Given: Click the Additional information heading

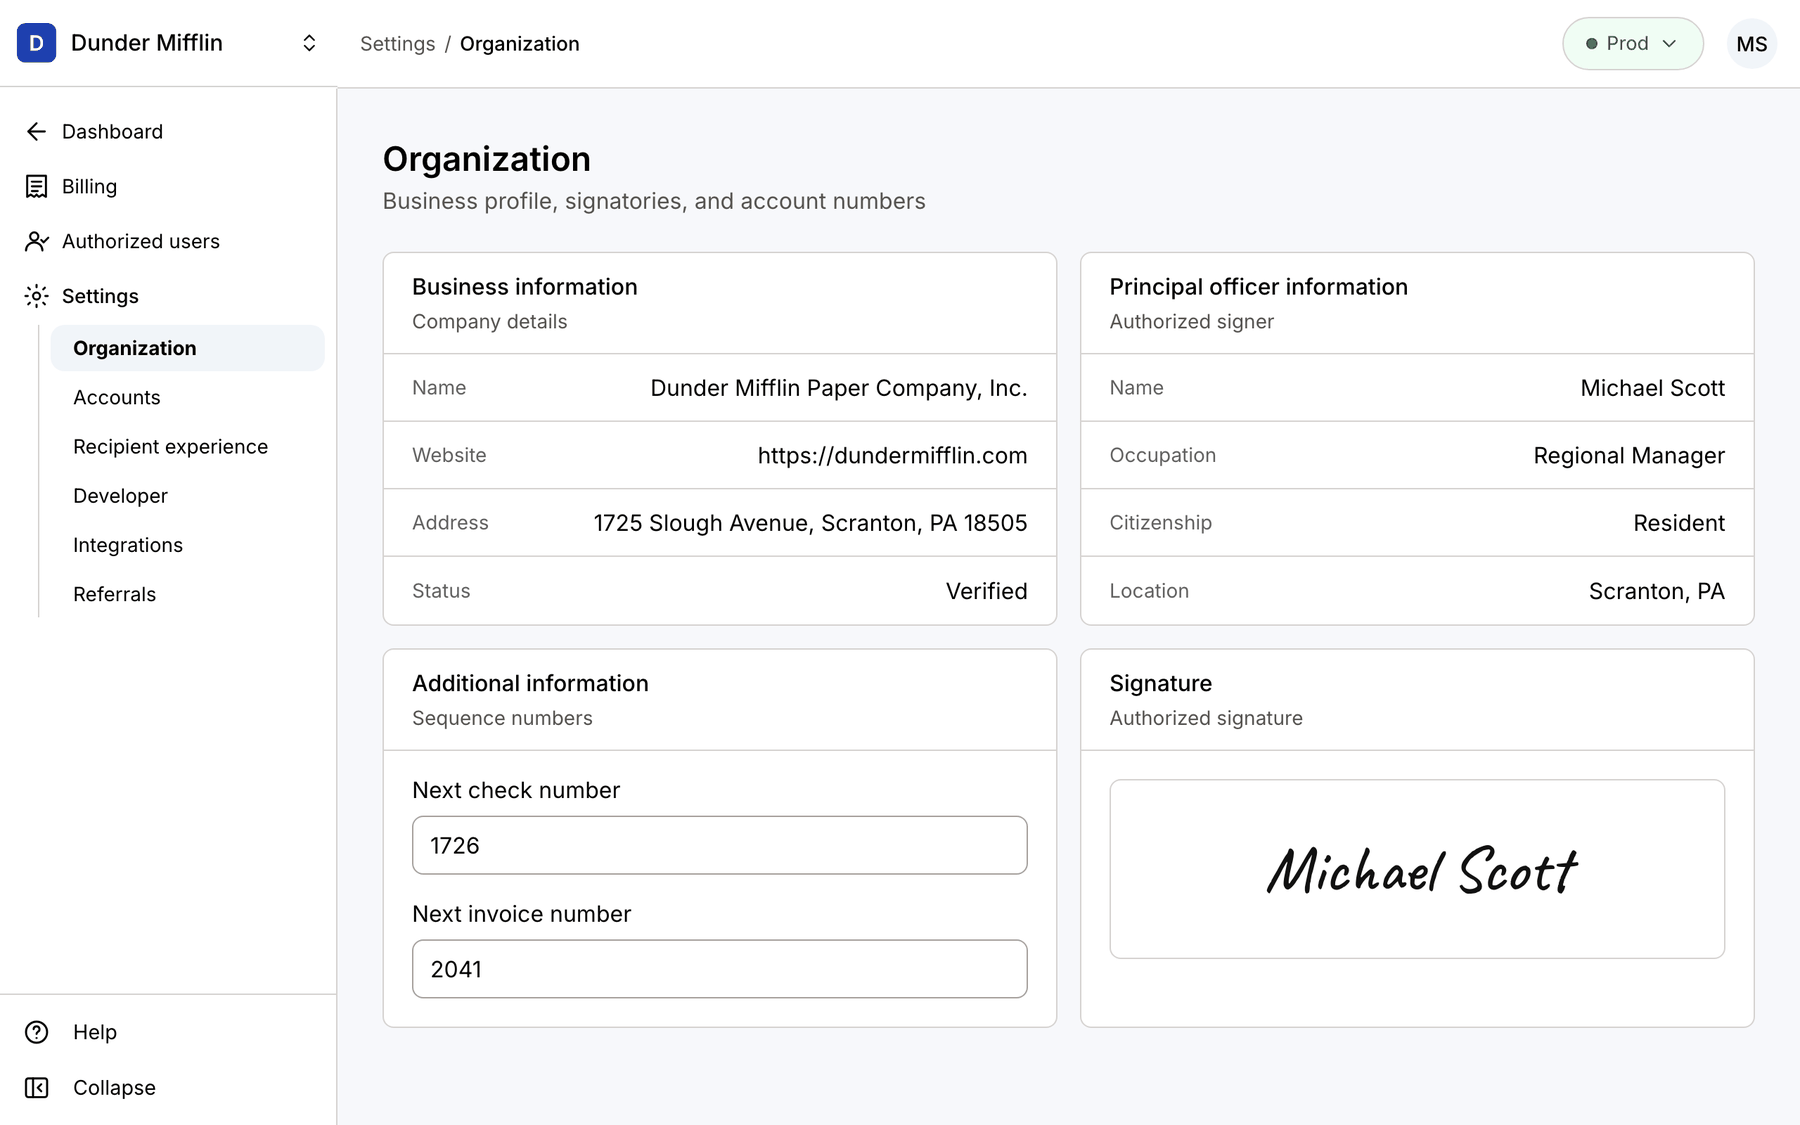Looking at the screenshot, I should 531,683.
